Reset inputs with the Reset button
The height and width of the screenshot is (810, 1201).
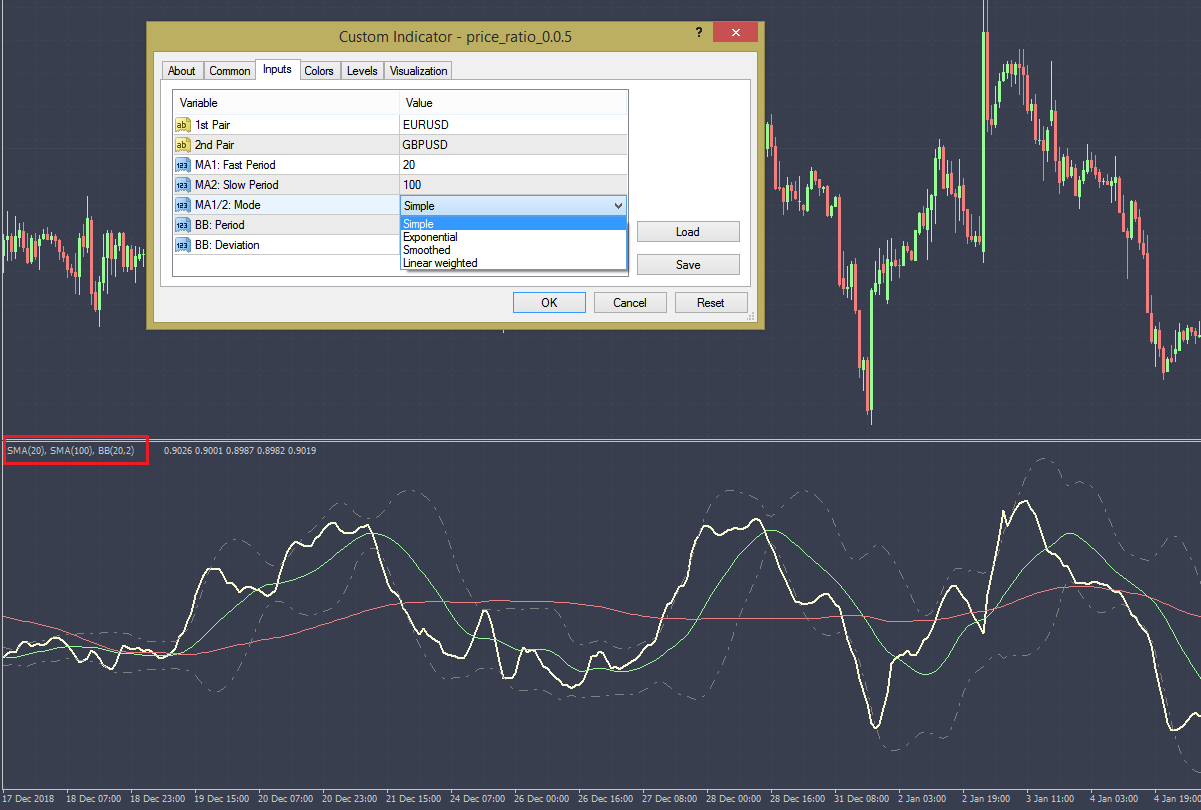coord(711,302)
